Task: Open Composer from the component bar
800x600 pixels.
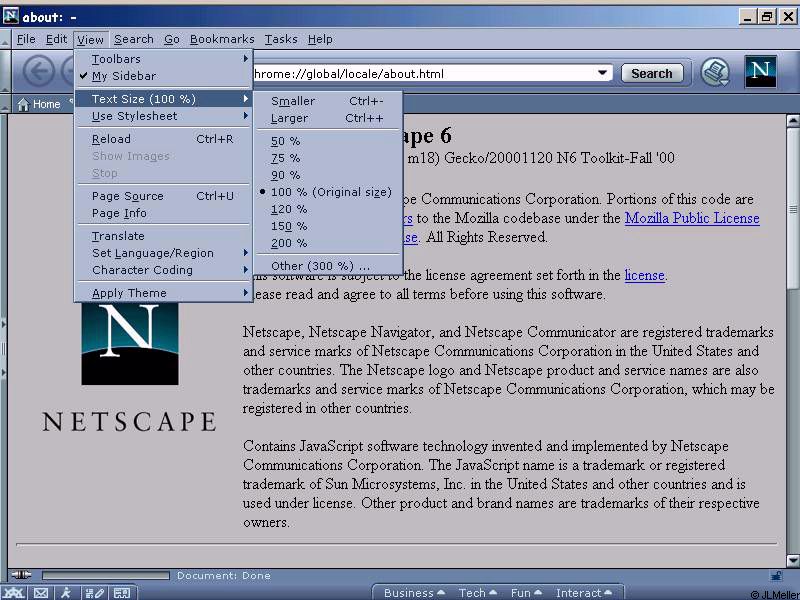Action: click(x=94, y=593)
